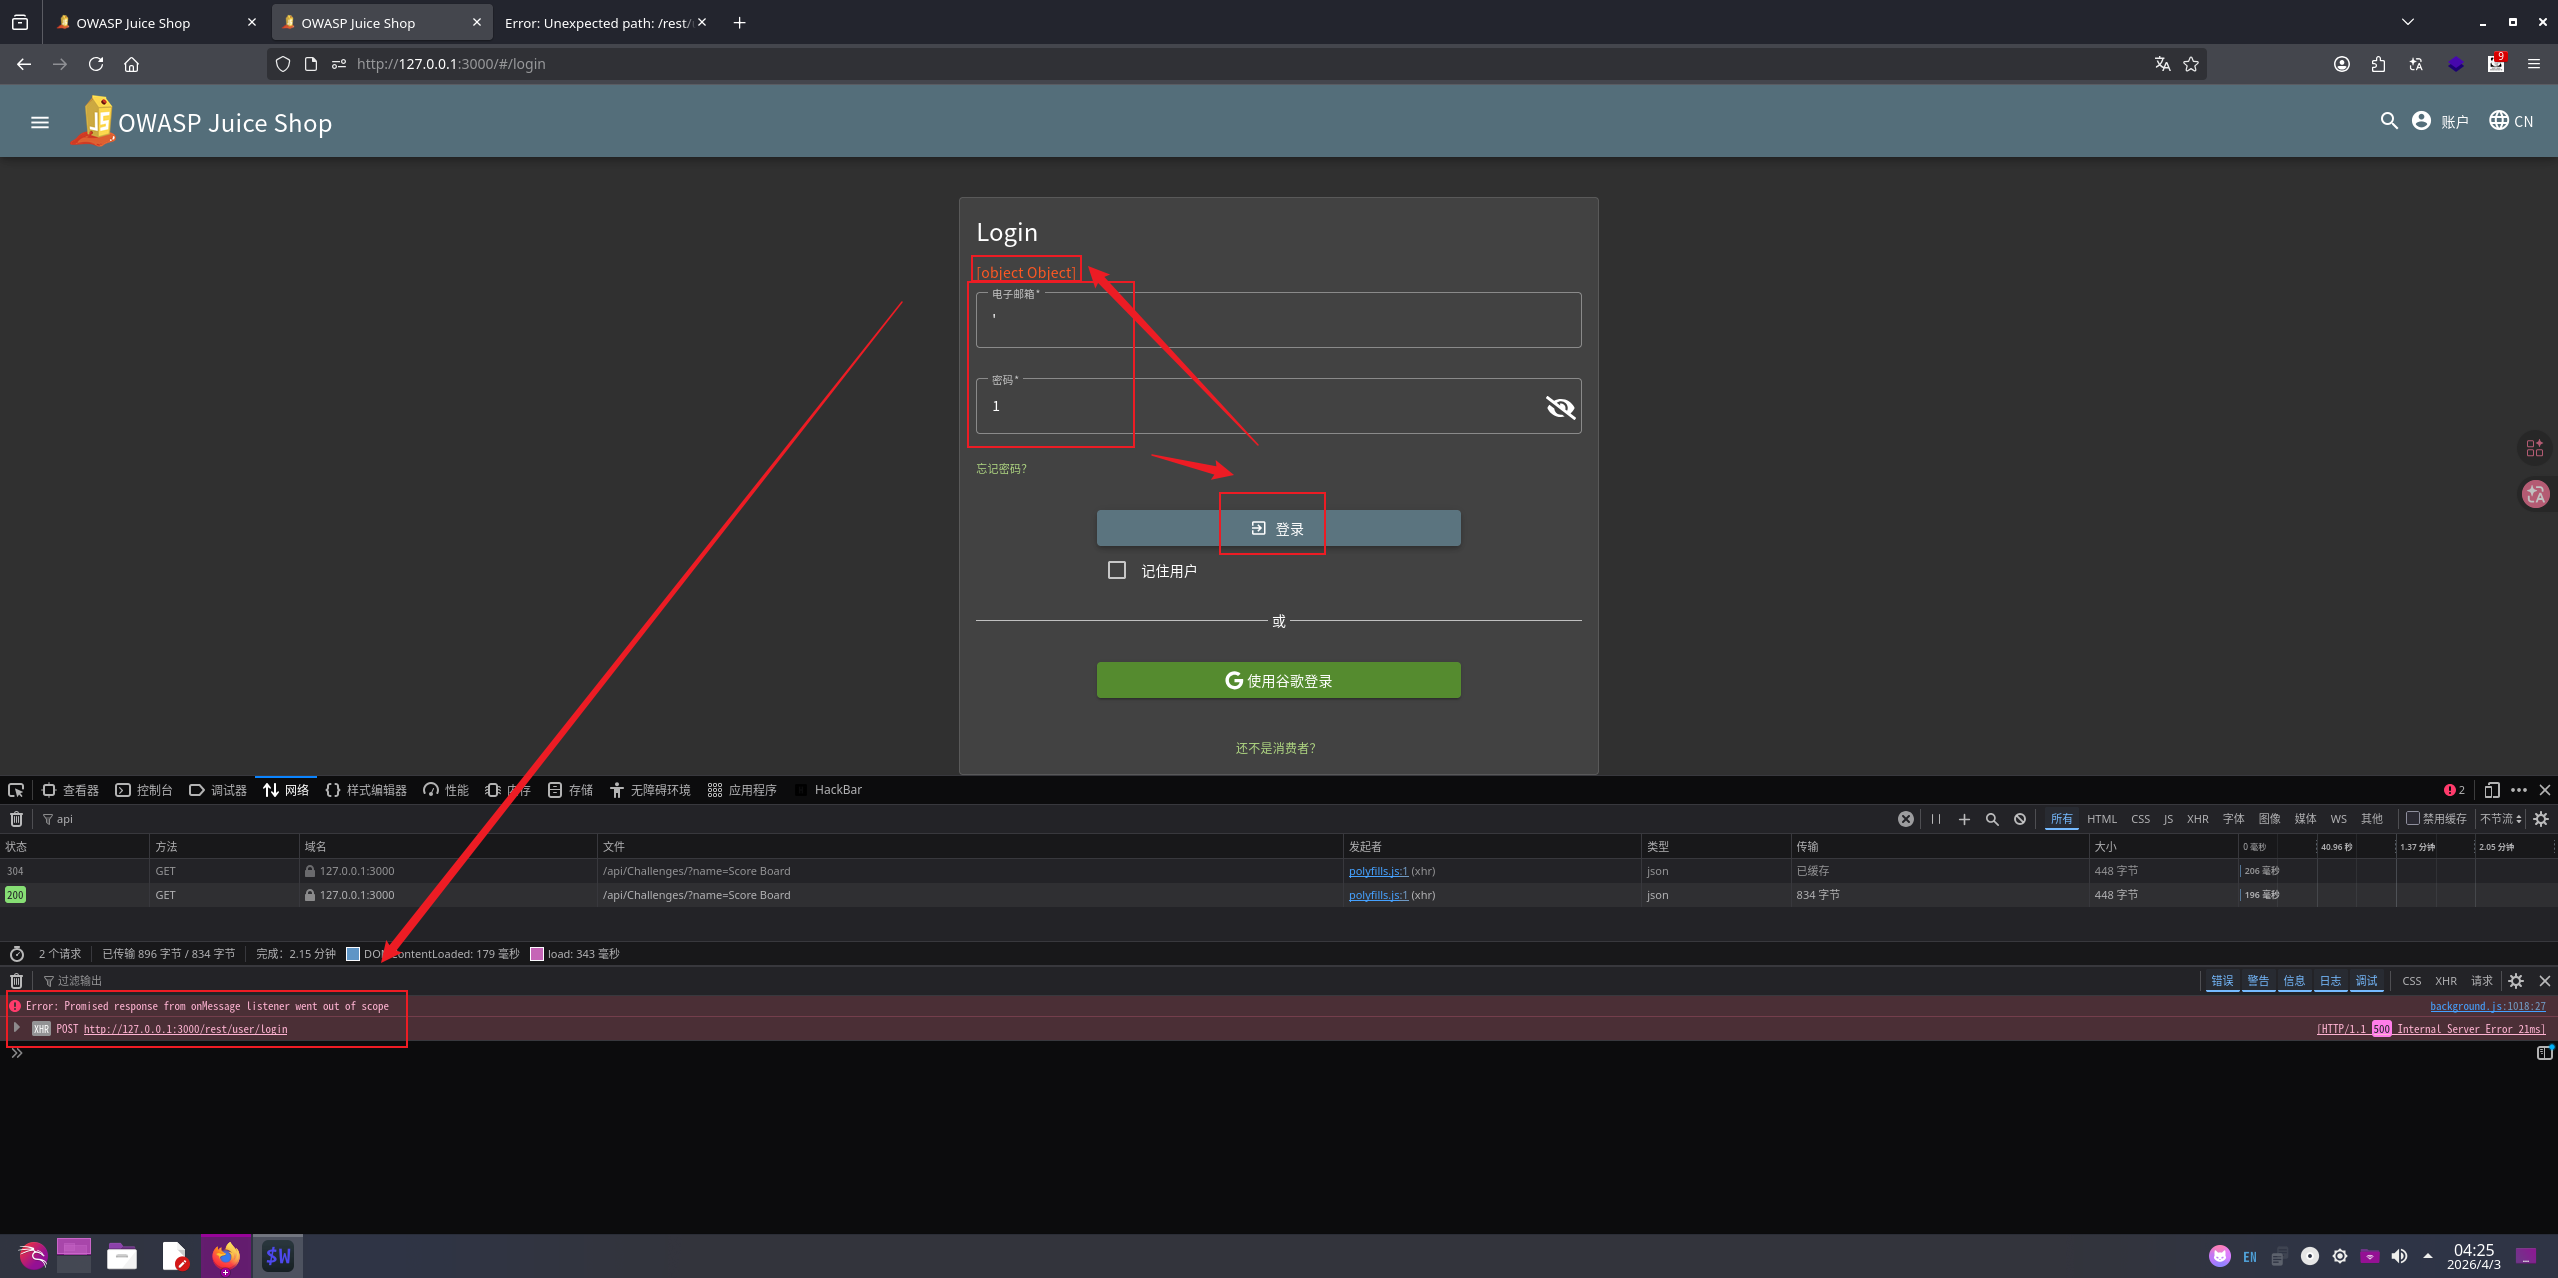
Task: Clear the api filter text with X icon
Action: point(1906,819)
